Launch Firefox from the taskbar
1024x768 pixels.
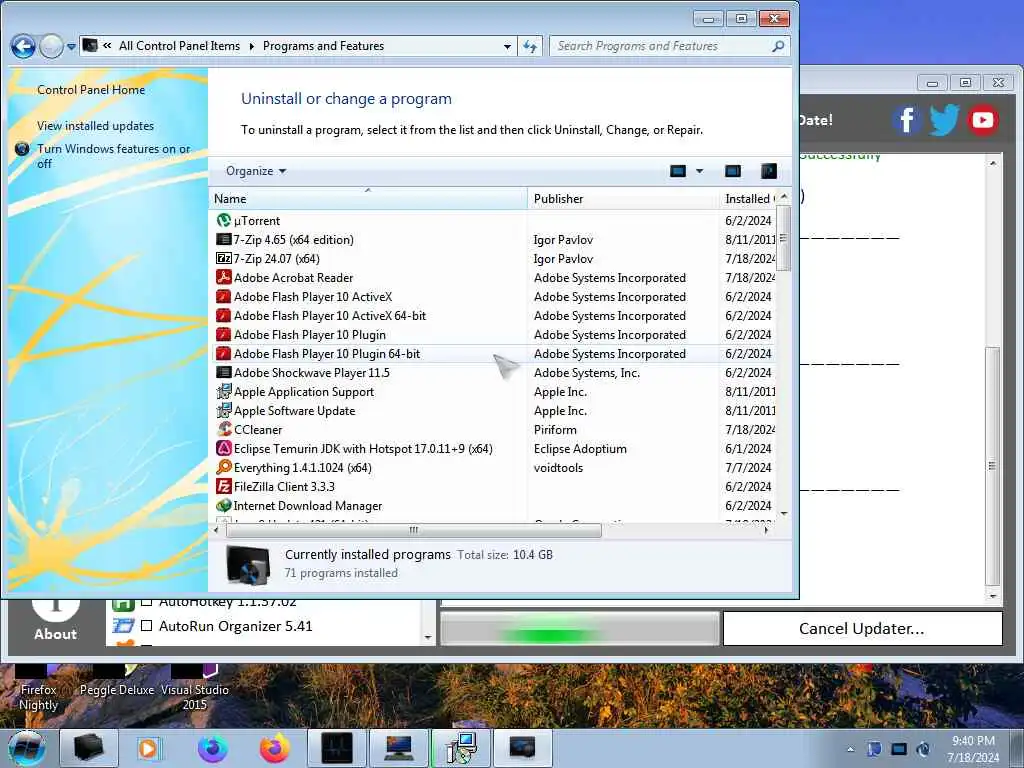point(274,748)
